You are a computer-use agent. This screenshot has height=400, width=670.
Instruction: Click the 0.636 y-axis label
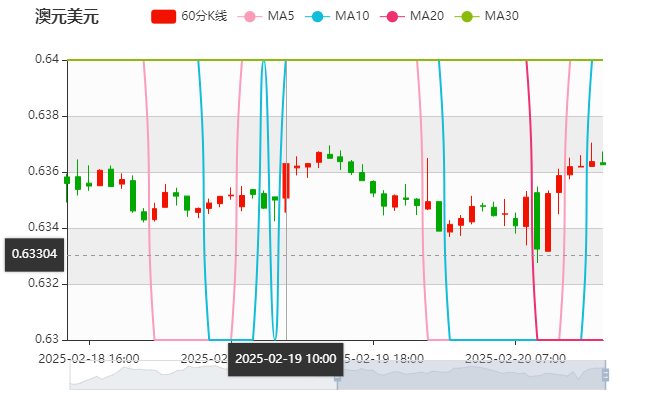click(47, 171)
